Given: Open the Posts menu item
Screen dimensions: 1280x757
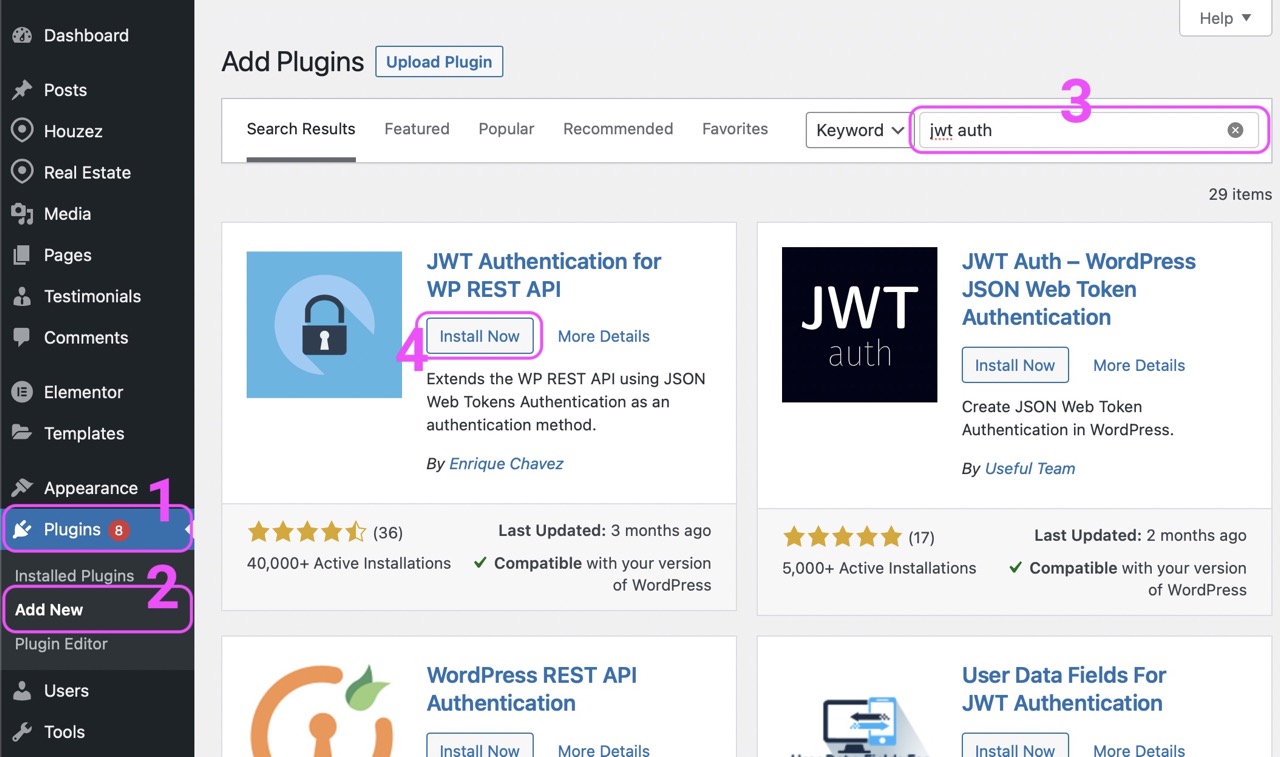Looking at the screenshot, I should pos(97,90).
